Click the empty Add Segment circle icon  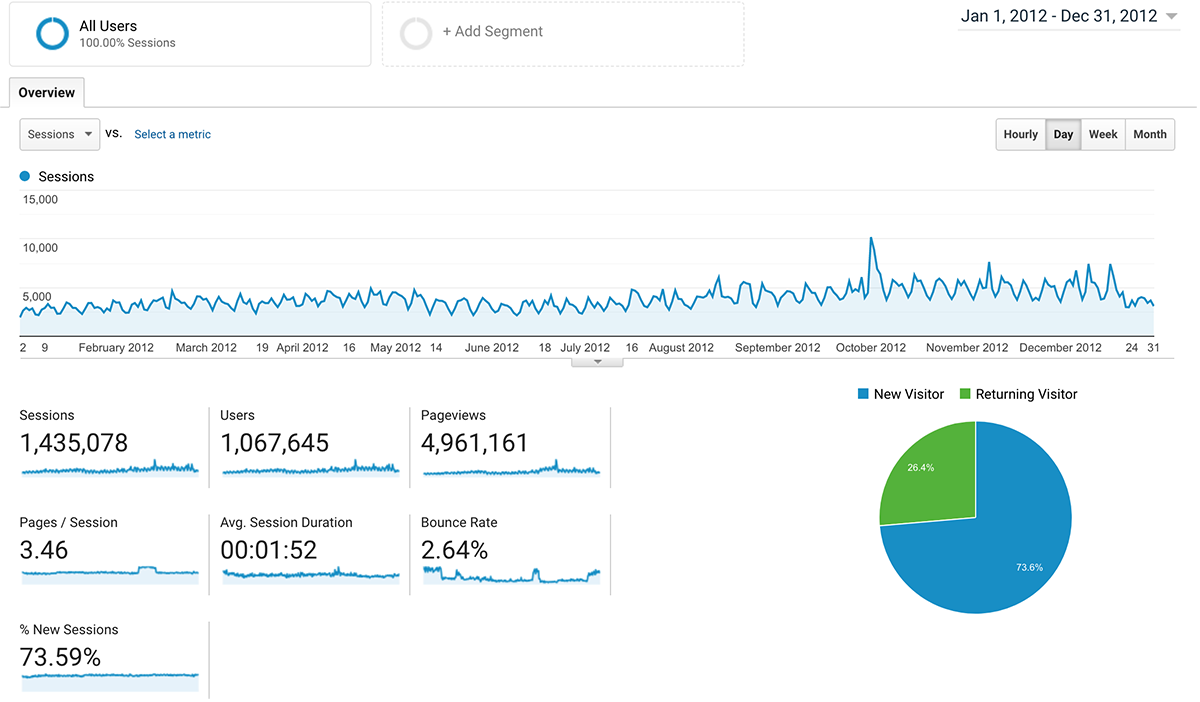coord(416,34)
